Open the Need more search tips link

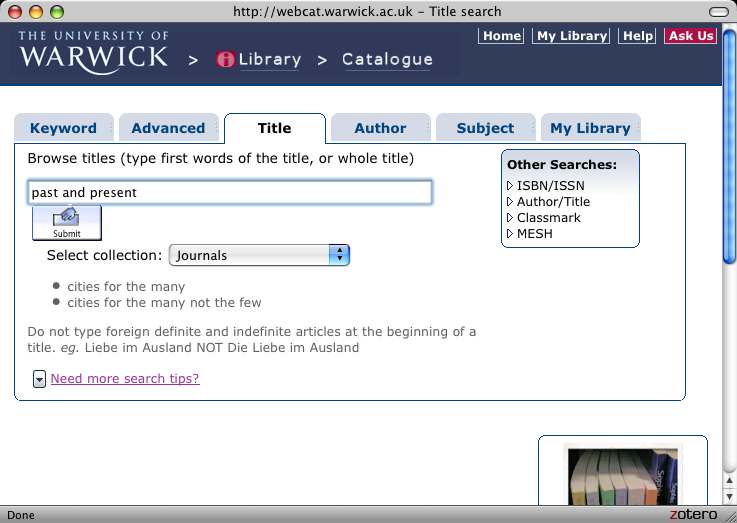pos(125,378)
